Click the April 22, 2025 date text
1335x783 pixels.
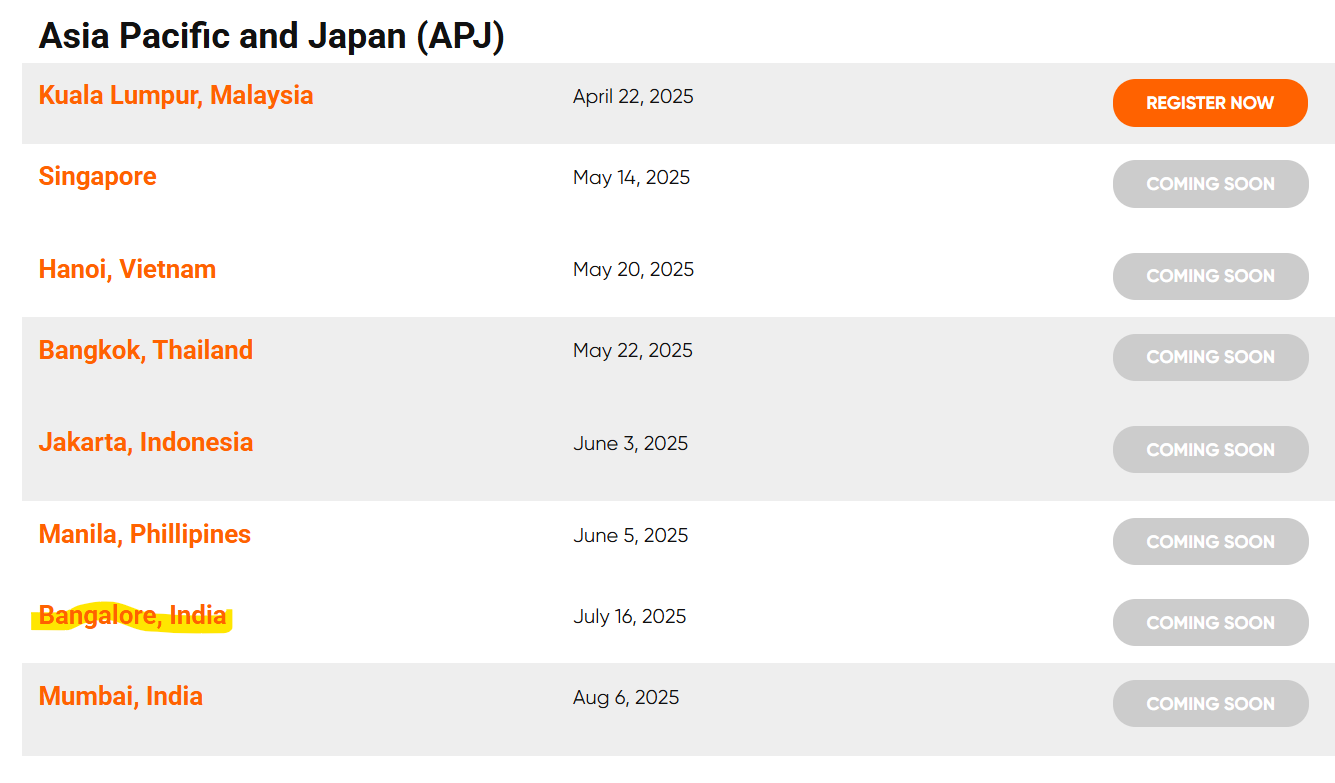point(633,97)
